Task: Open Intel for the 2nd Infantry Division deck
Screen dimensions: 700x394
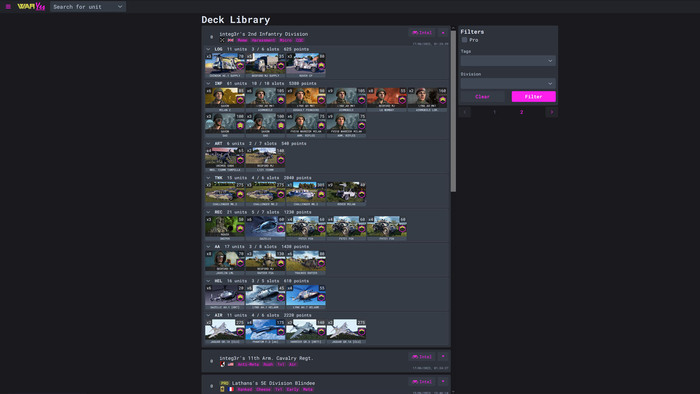Action: coord(422,33)
